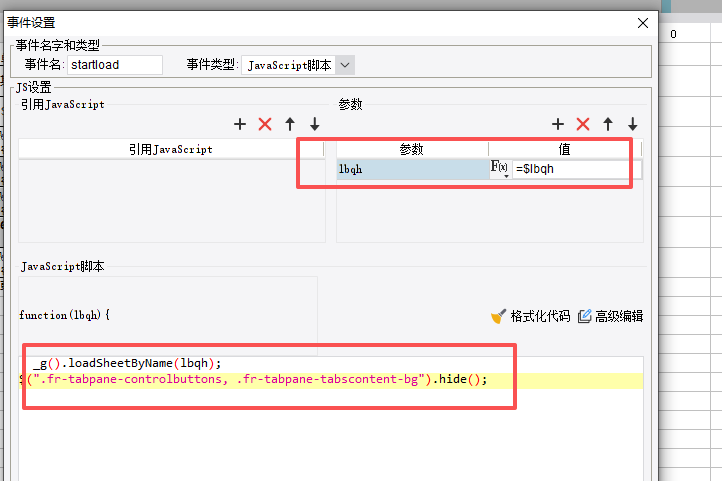Edit the =$lbqh value field

point(576,169)
